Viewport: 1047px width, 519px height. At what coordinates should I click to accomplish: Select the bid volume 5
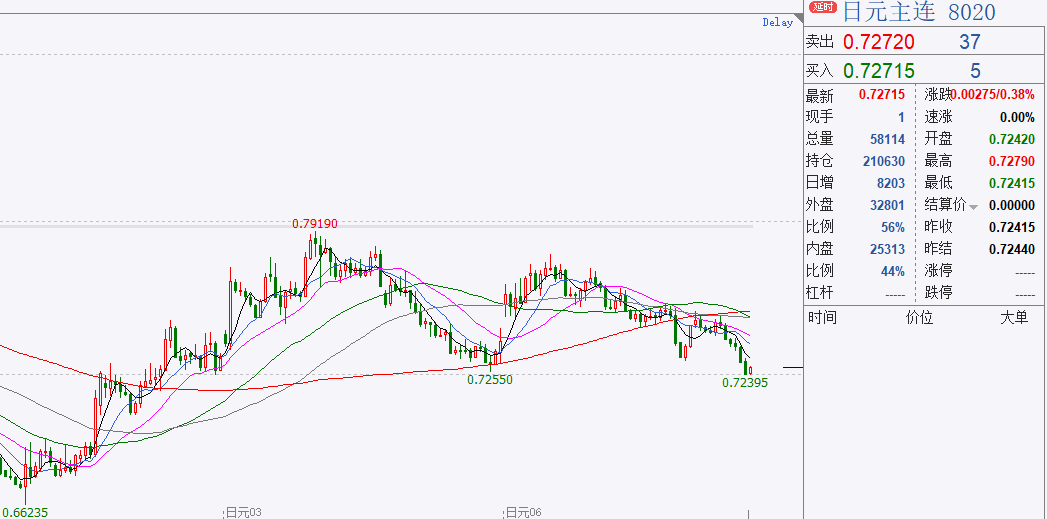[976, 71]
